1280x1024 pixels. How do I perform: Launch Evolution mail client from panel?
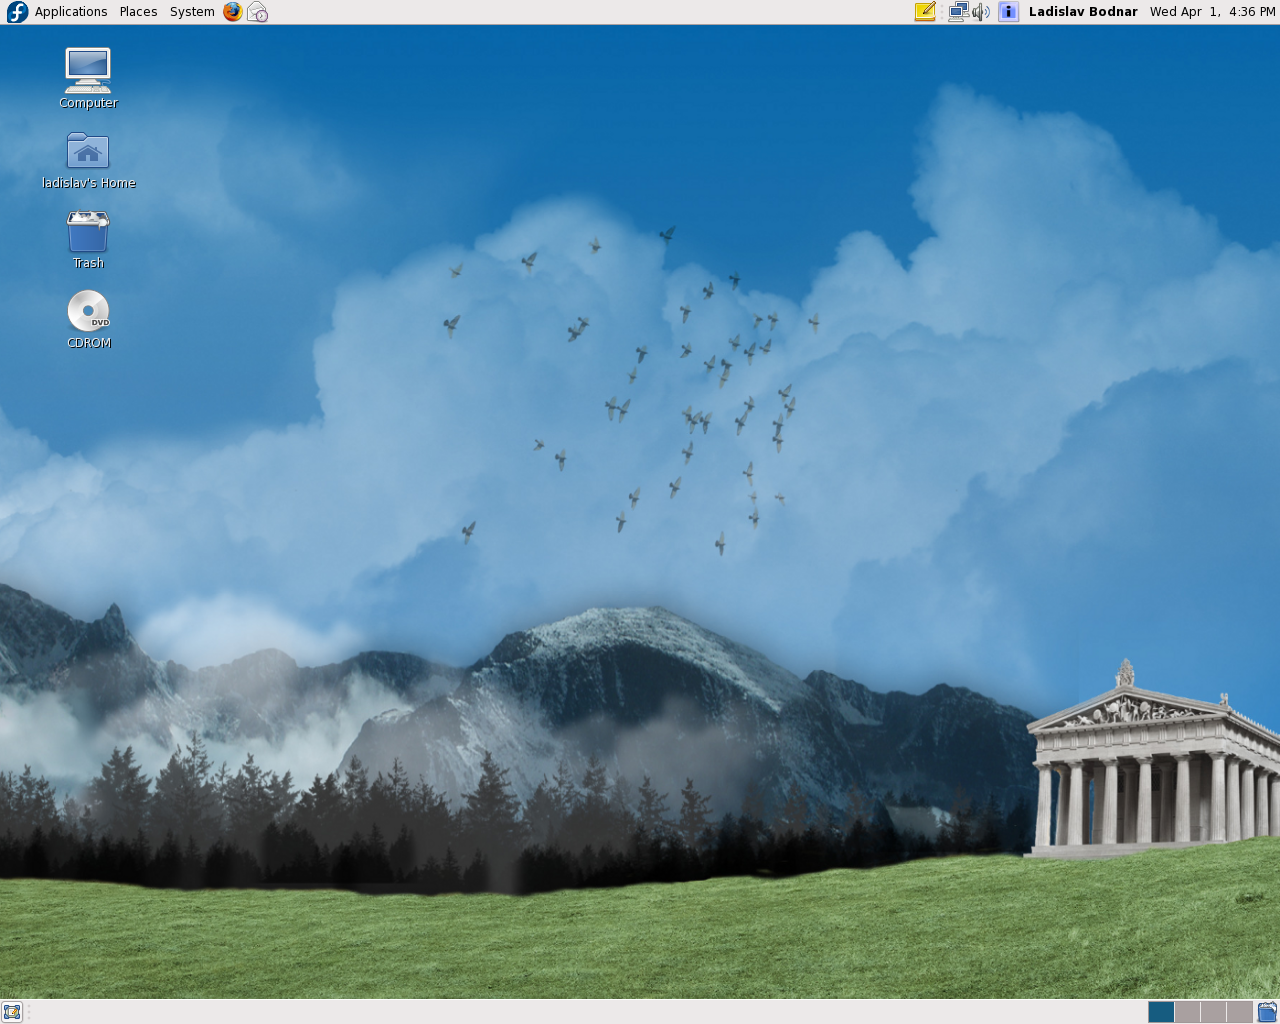click(258, 12)
